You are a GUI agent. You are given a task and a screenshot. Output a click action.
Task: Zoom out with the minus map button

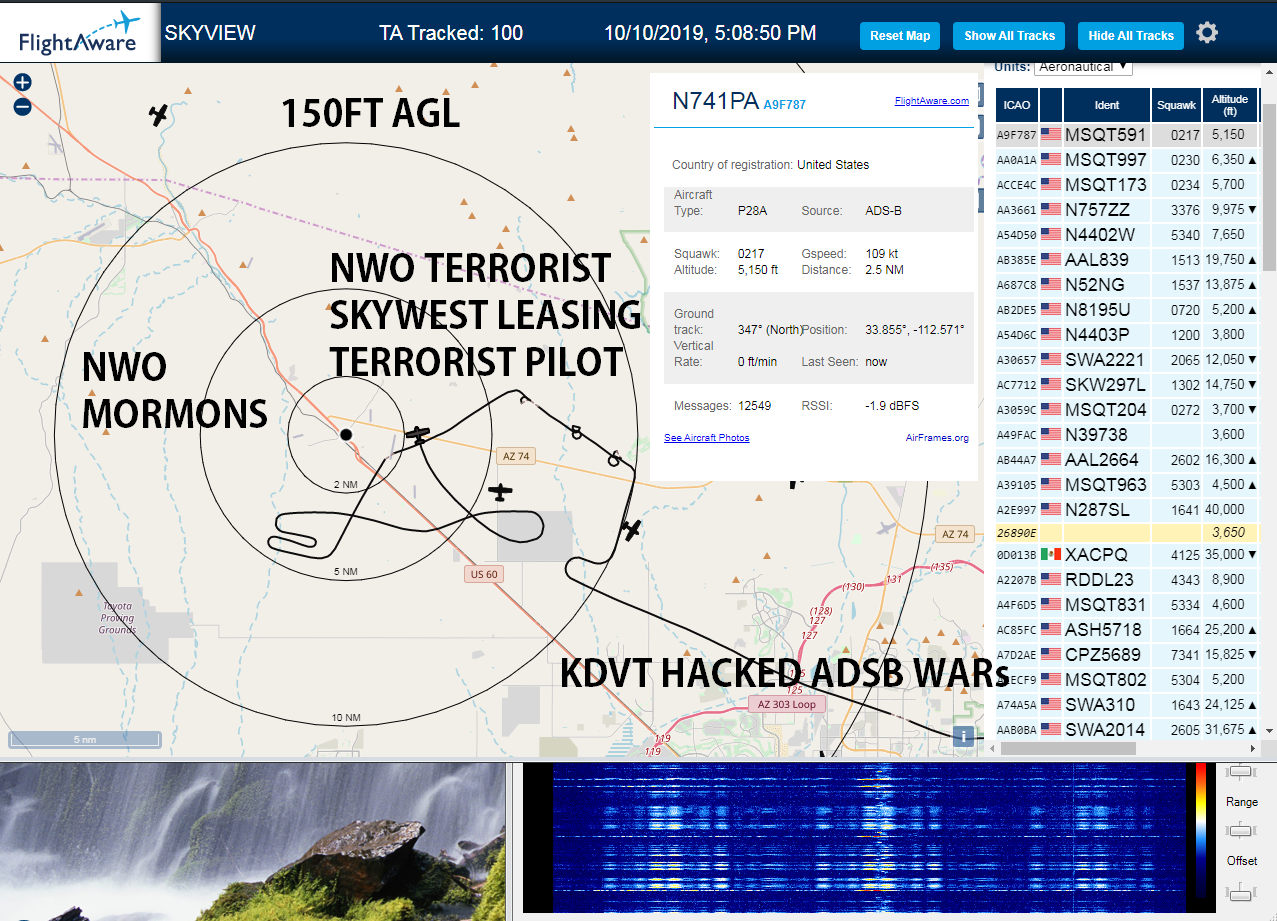click(x=23, y=106)
